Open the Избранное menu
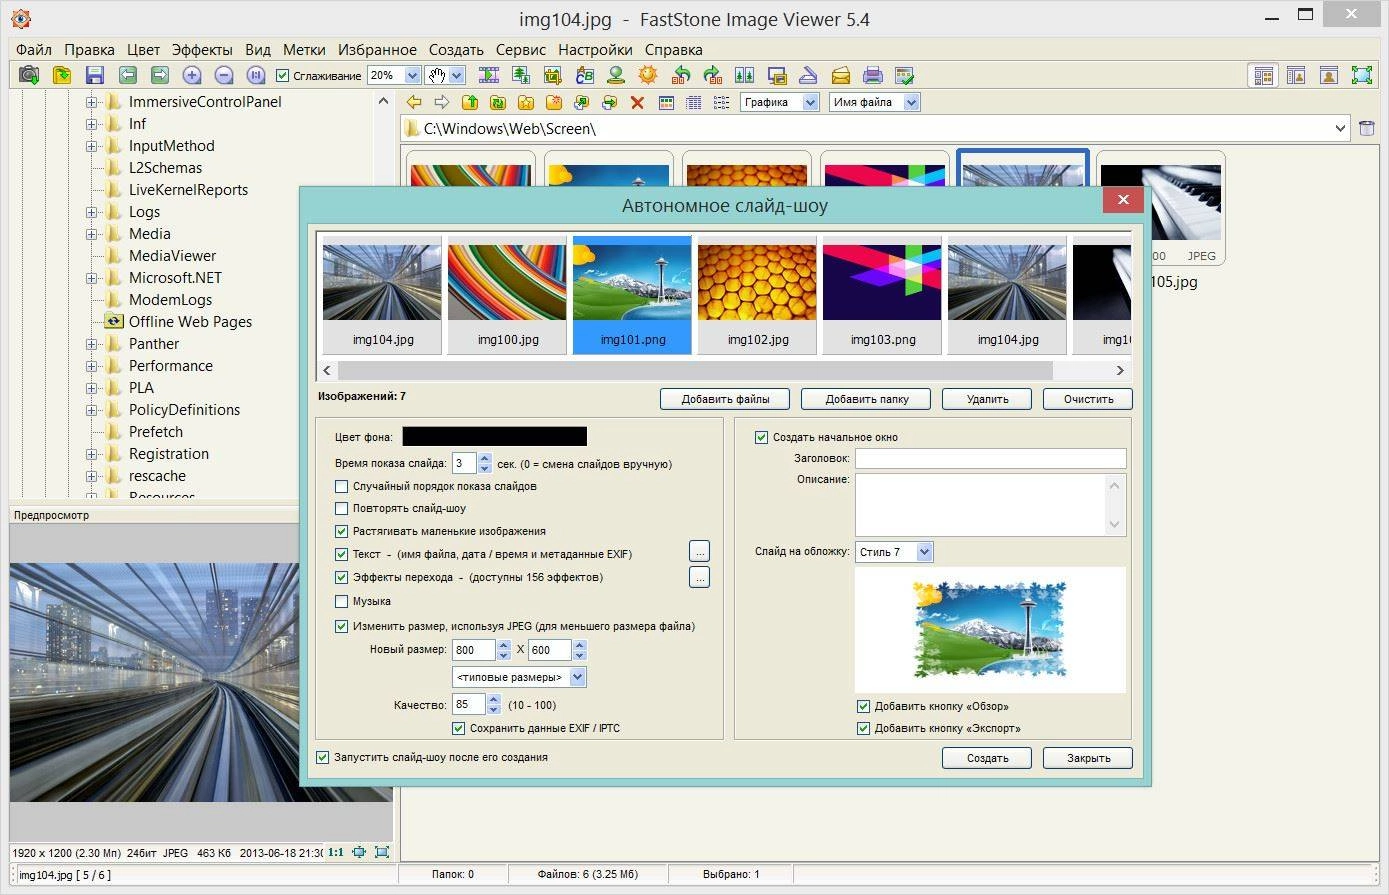The width and height of the screenshot is (1389, 895). coord(377,49)
